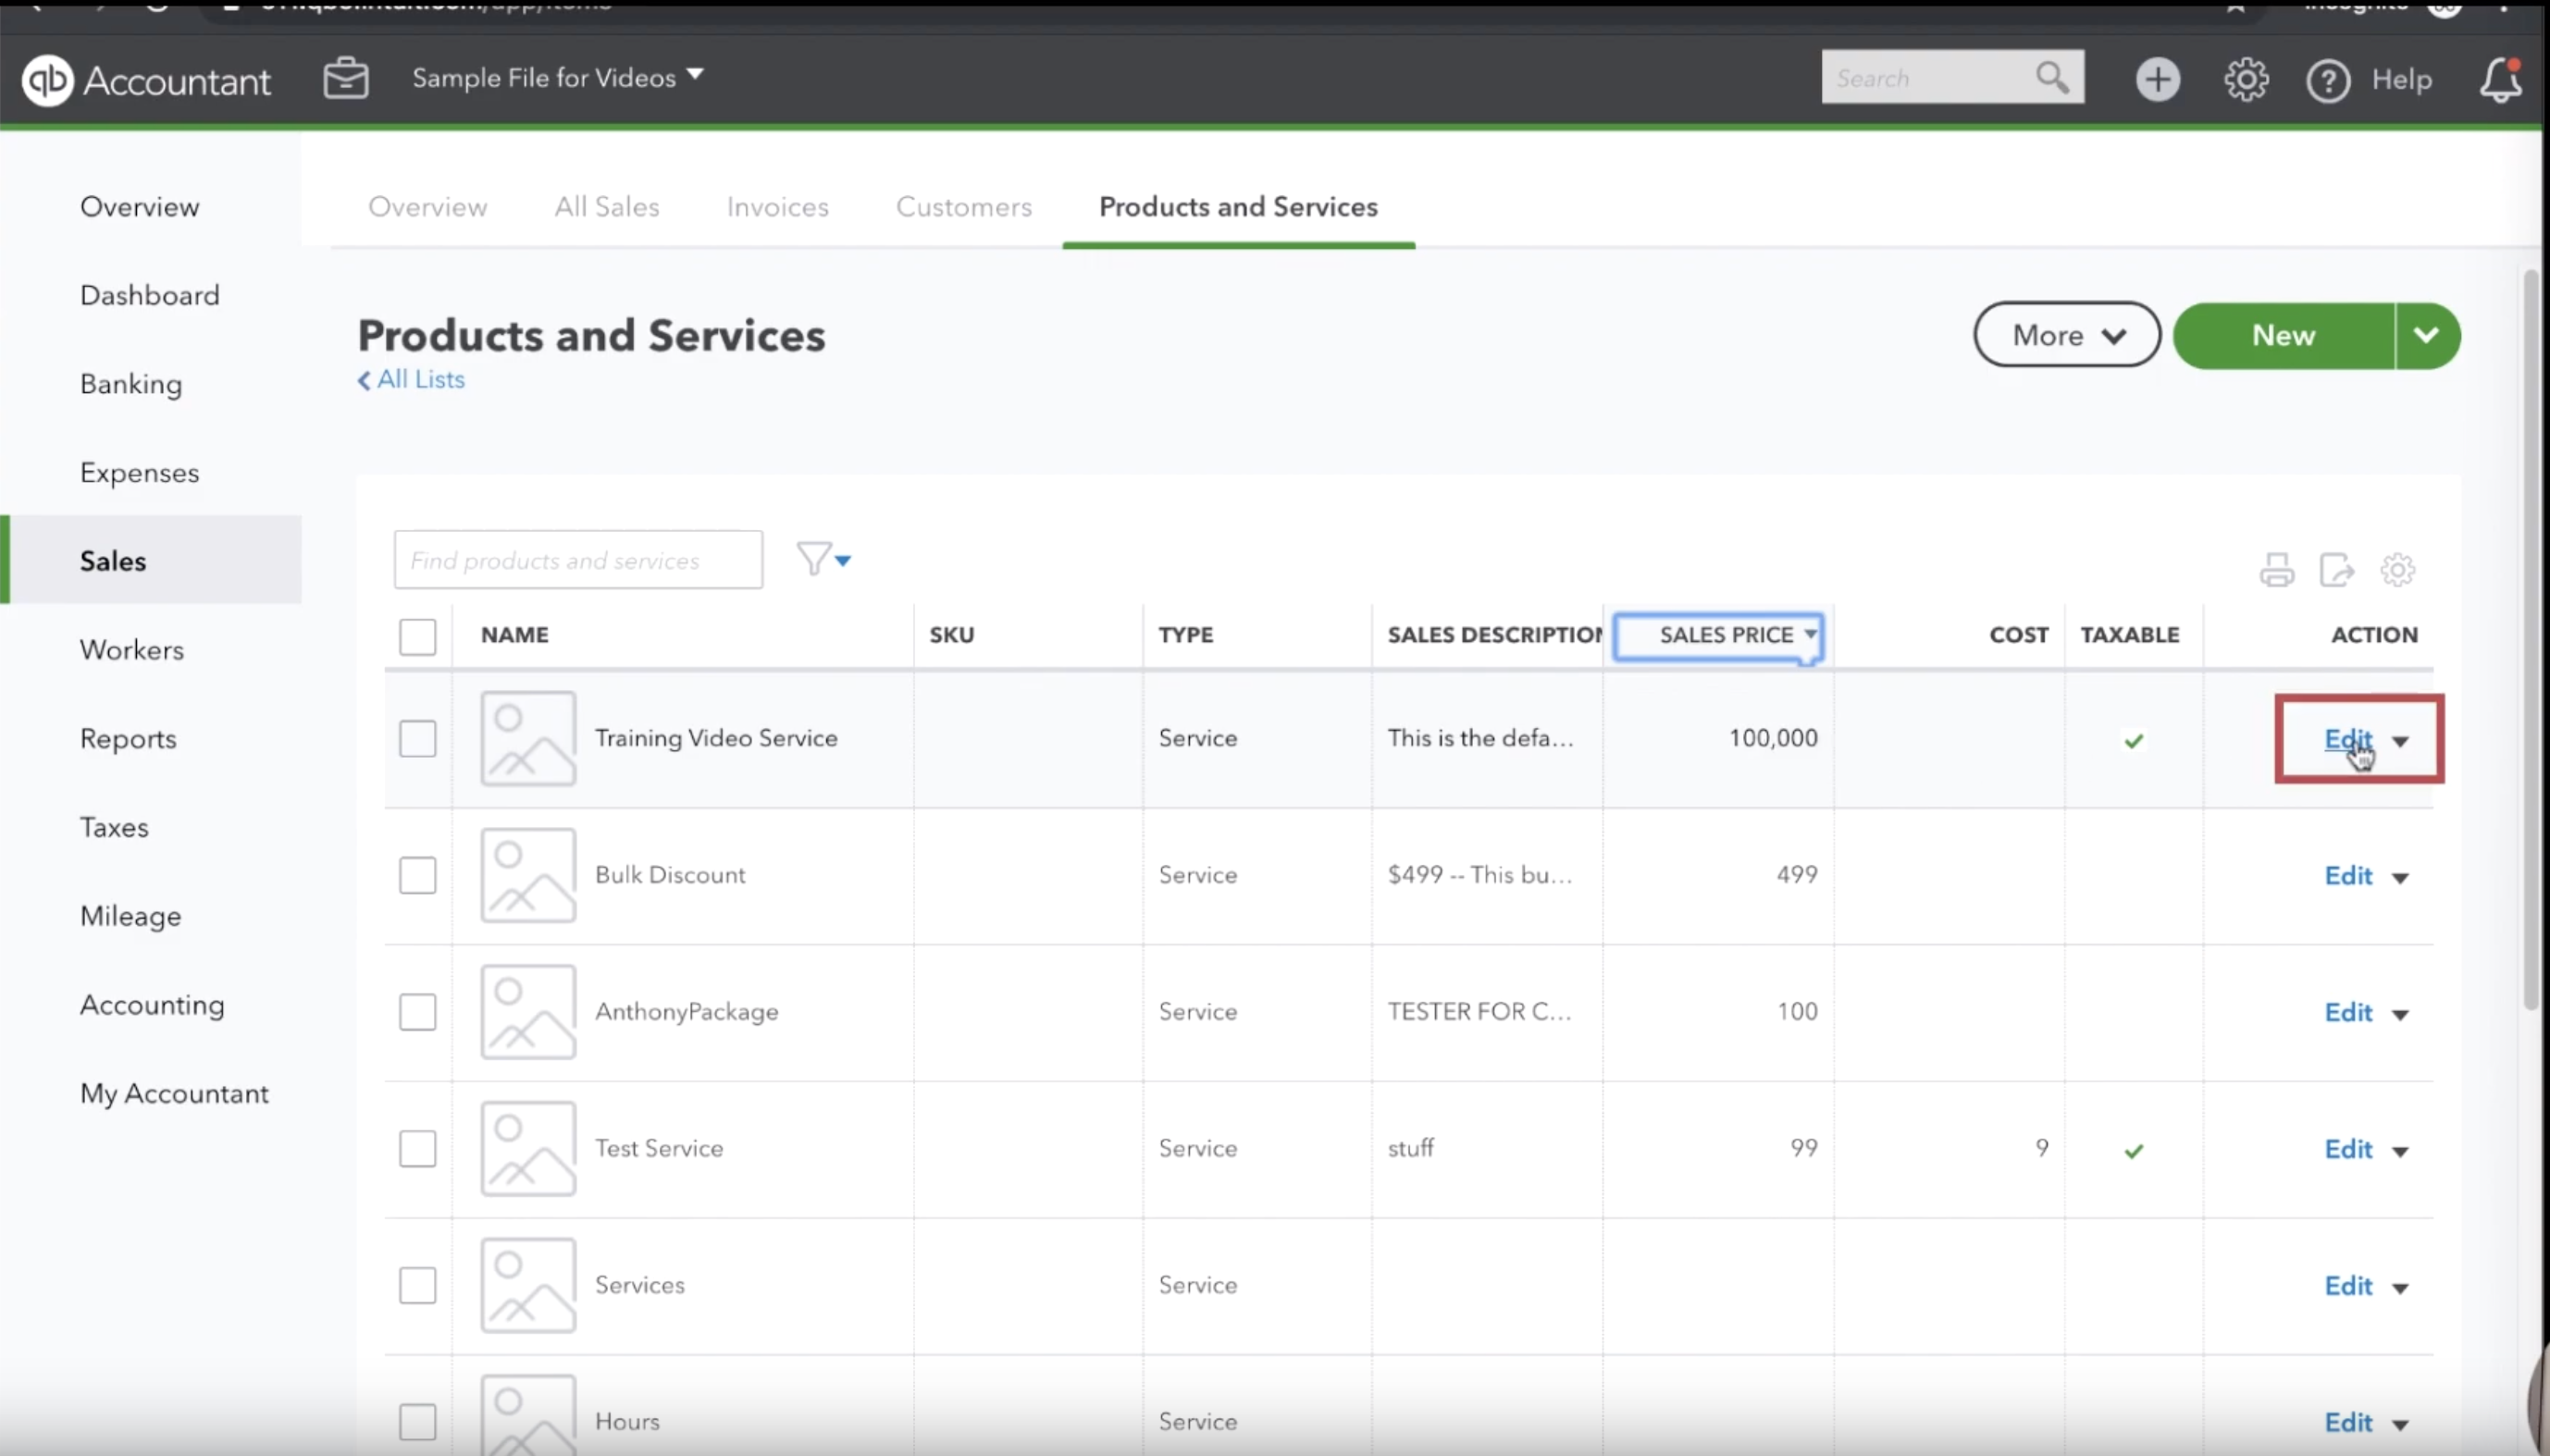Viewport: 2550px width, 1456px height.
Task: Open Mileage in the sidebar
Action: [130, 916]
